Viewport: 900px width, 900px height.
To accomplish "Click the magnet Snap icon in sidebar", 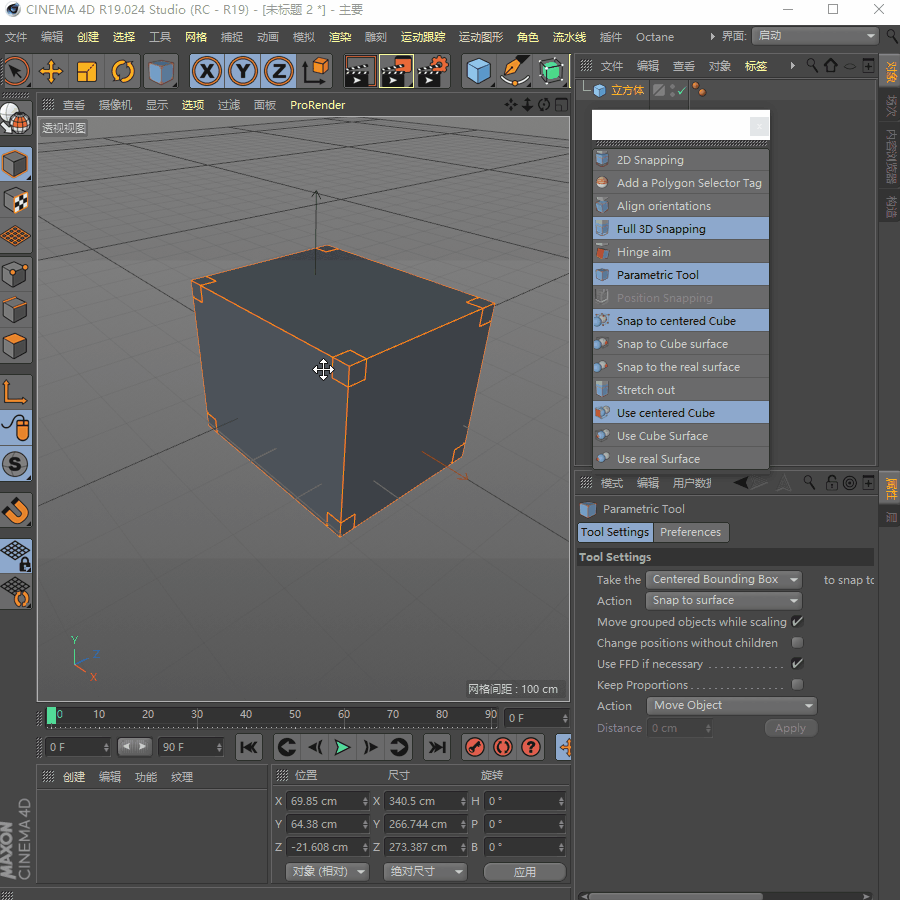I will click(x=16, y=511).
